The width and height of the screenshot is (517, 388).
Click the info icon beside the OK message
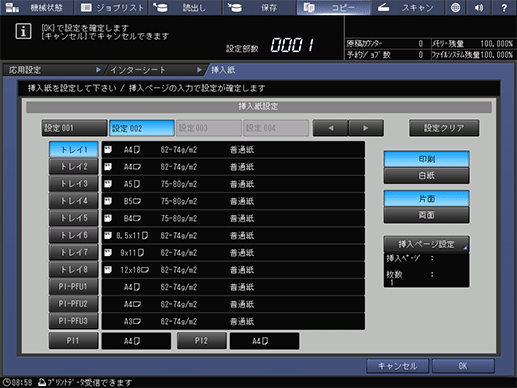coord(23,31)
